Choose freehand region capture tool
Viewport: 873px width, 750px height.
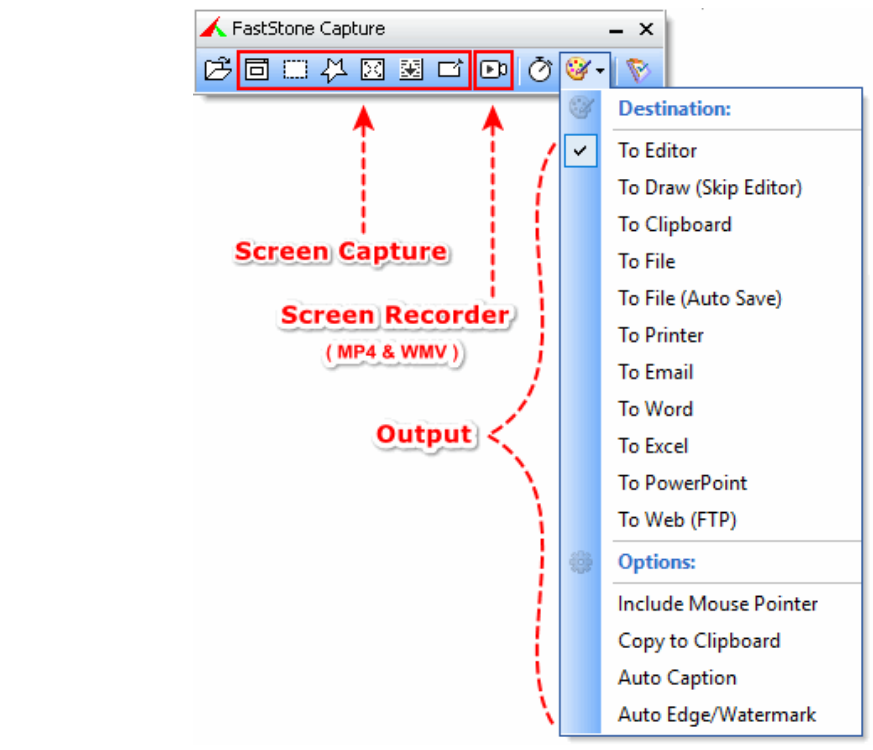click(333, 70)
